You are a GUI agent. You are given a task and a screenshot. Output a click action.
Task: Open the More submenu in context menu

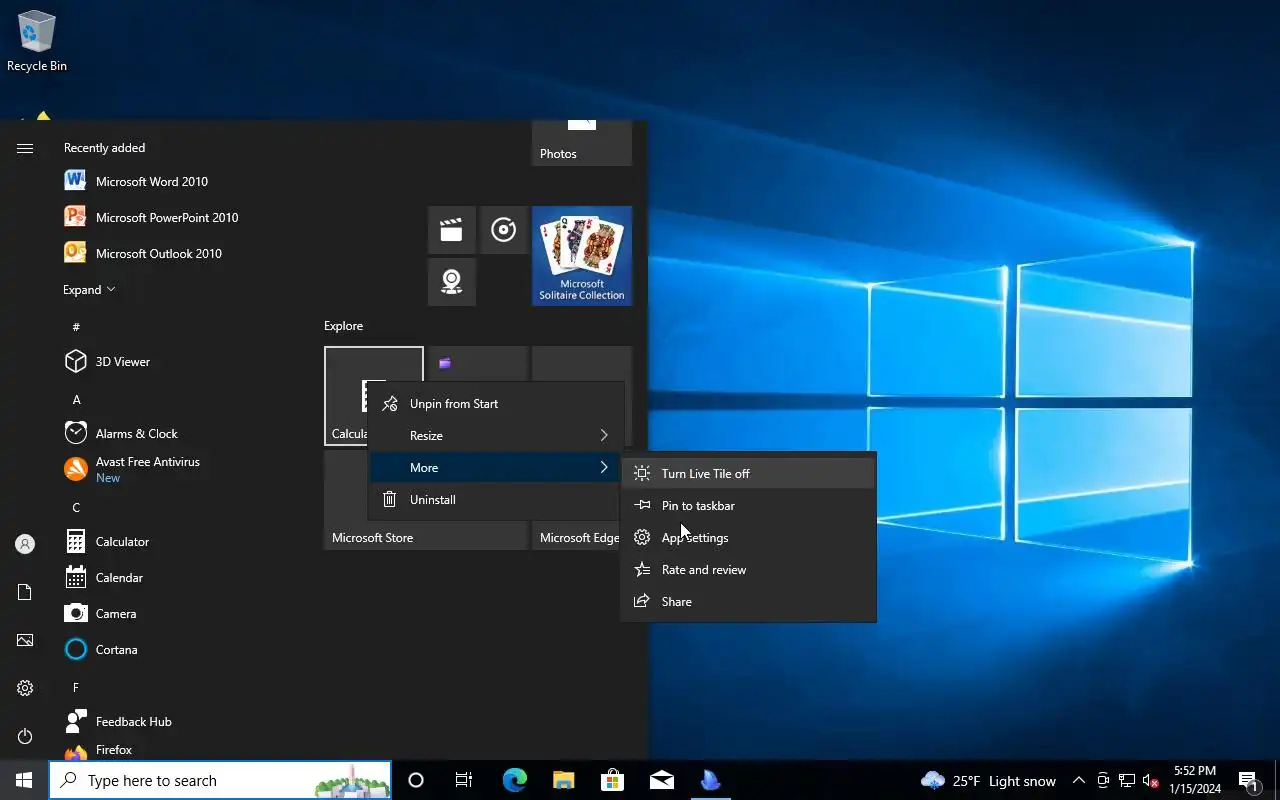click(x=496, y=468)
